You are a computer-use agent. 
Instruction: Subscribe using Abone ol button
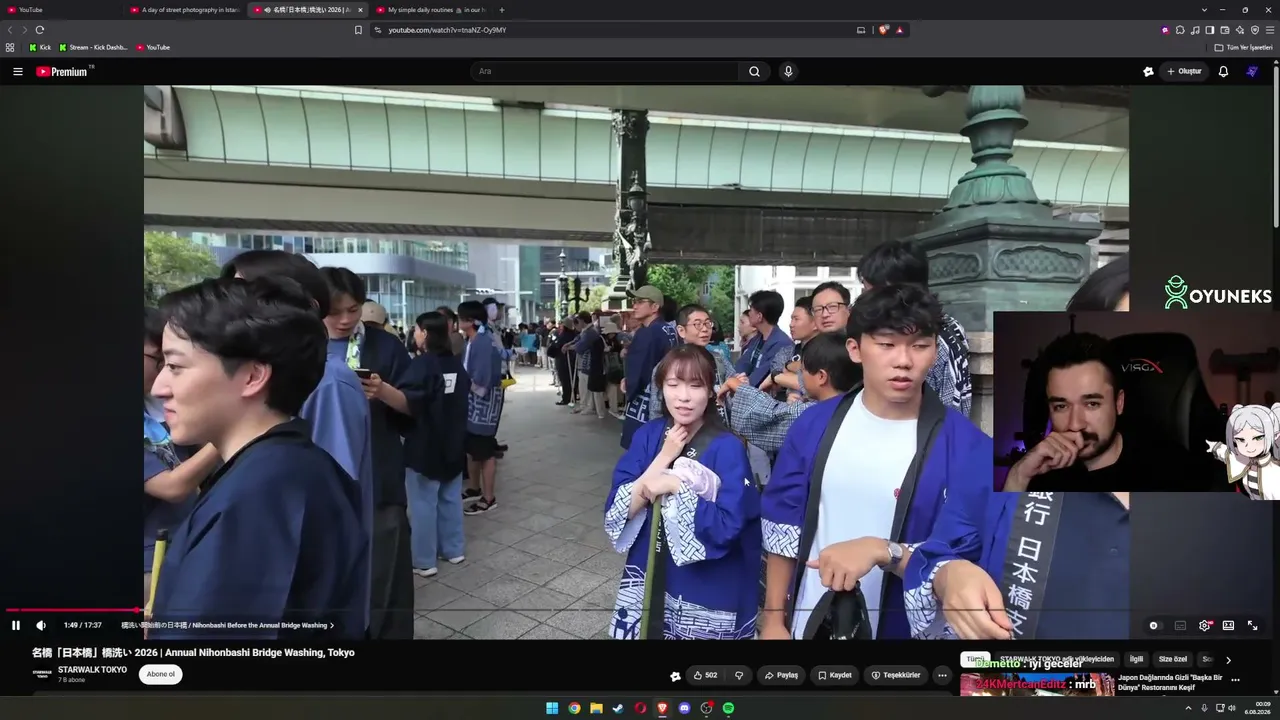pos(161,674)
